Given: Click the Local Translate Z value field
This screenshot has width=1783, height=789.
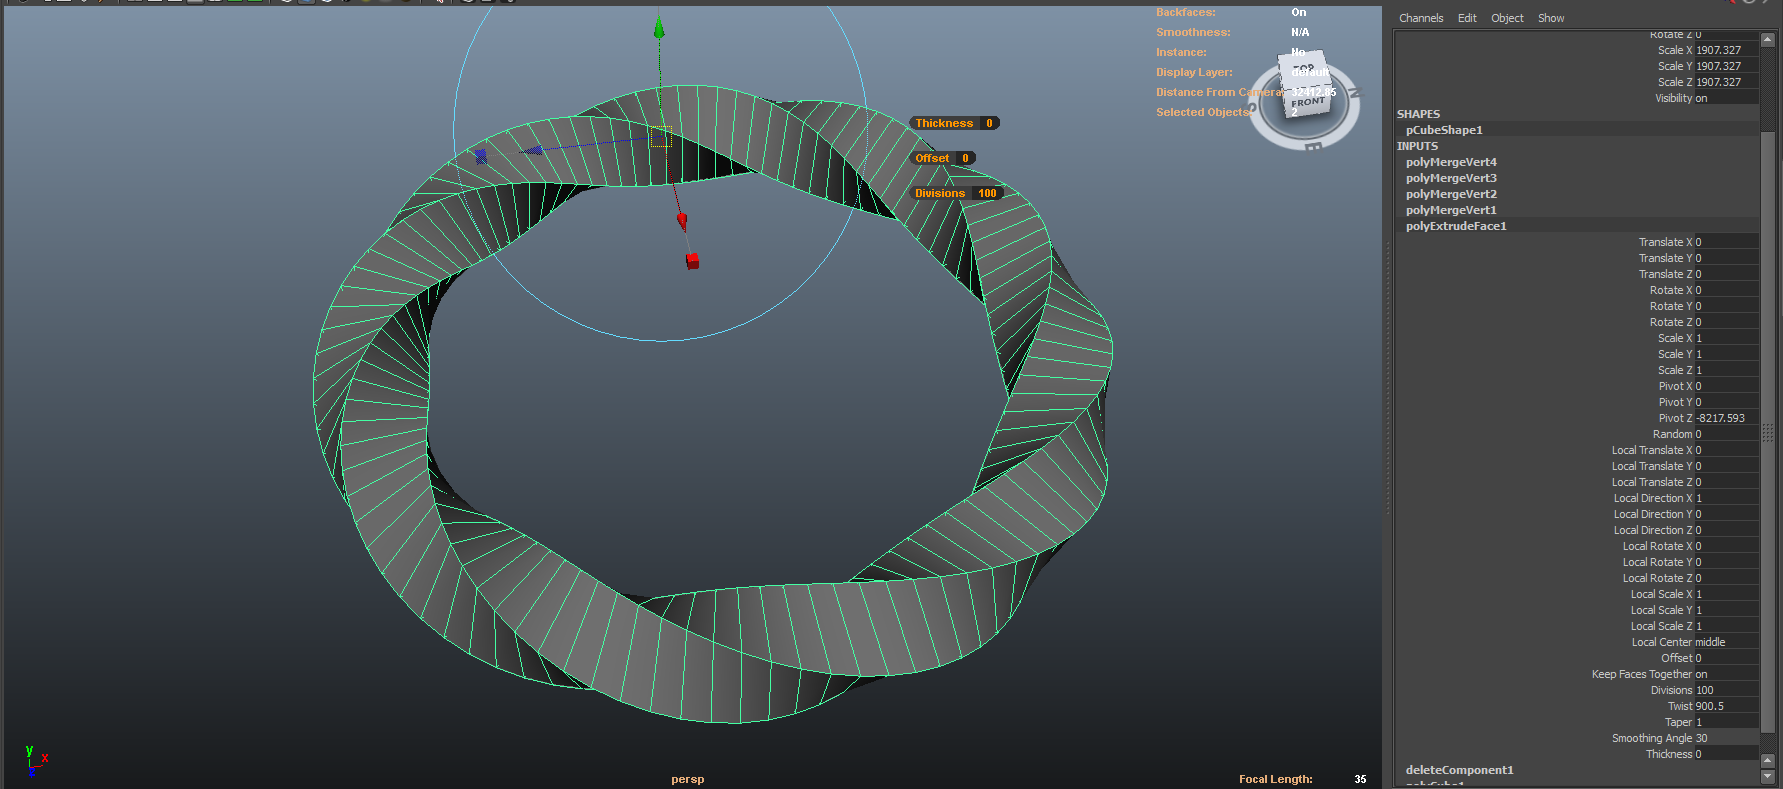Looking at the screenshot, I should pyautogui.click(x=1726, y=482).
